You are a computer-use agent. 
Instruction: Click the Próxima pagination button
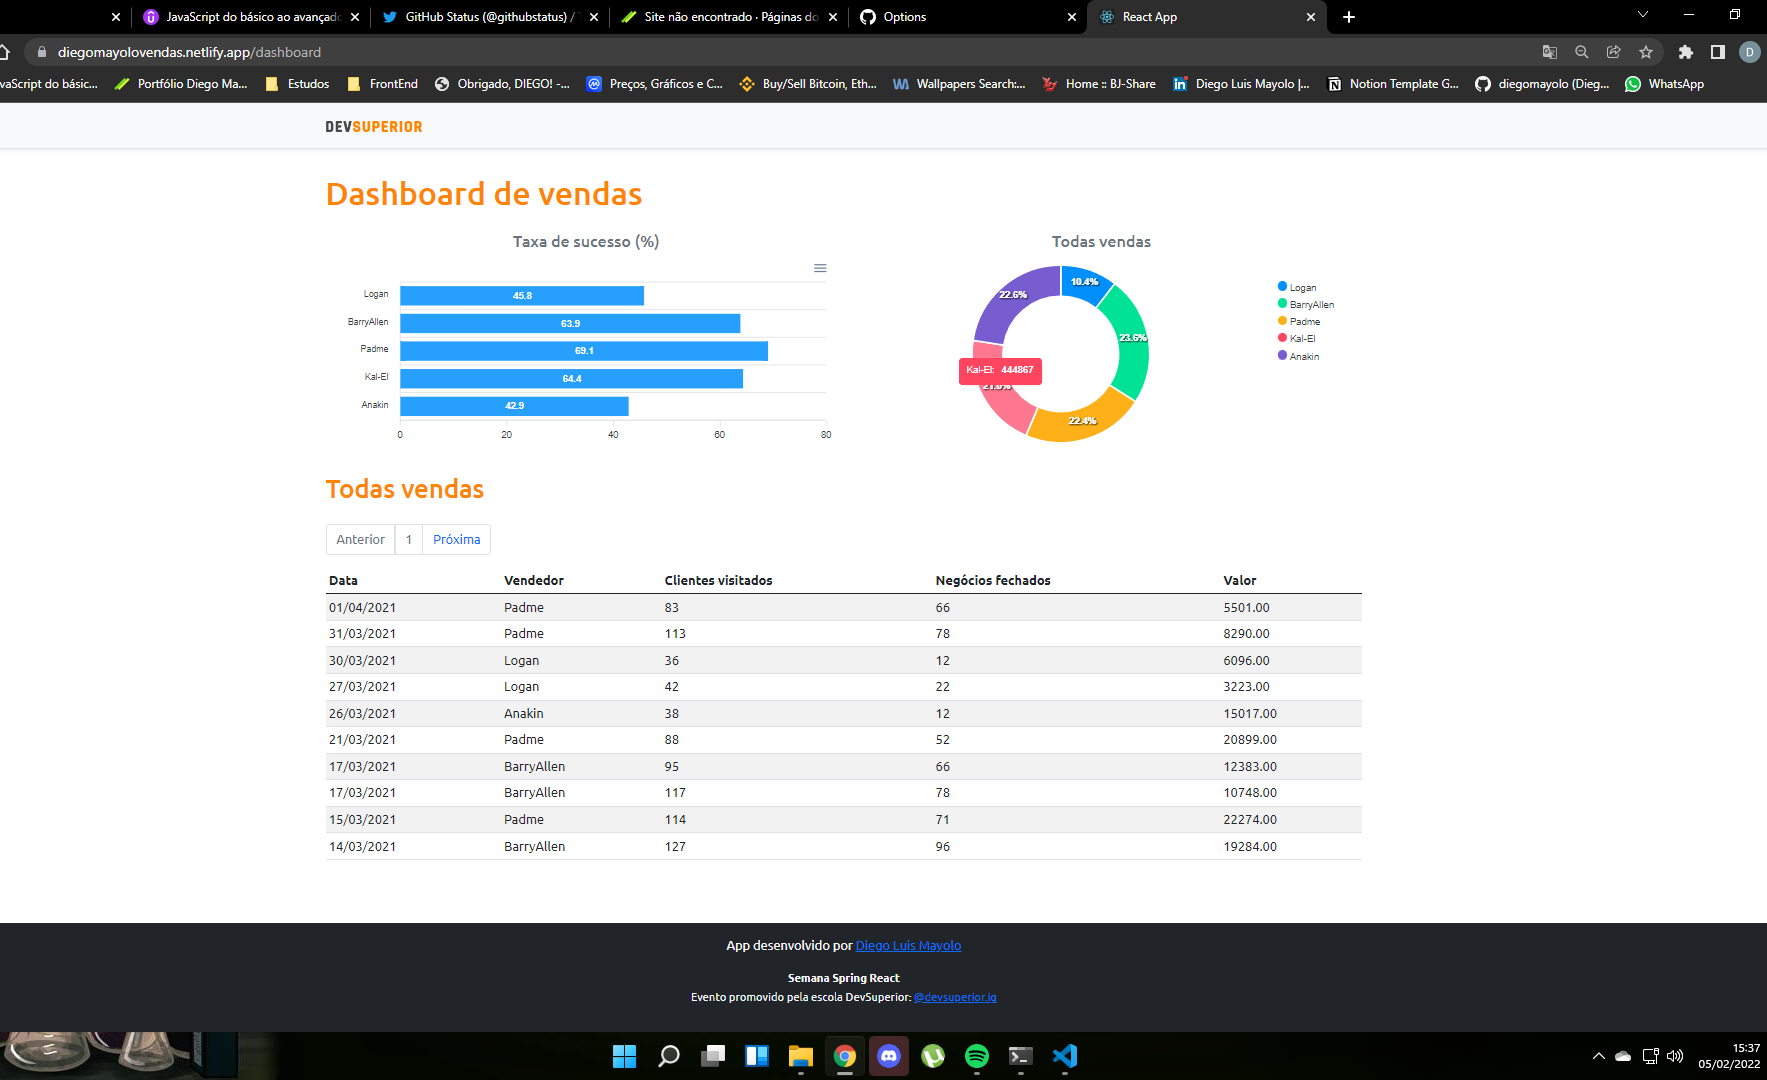[456, 539]
